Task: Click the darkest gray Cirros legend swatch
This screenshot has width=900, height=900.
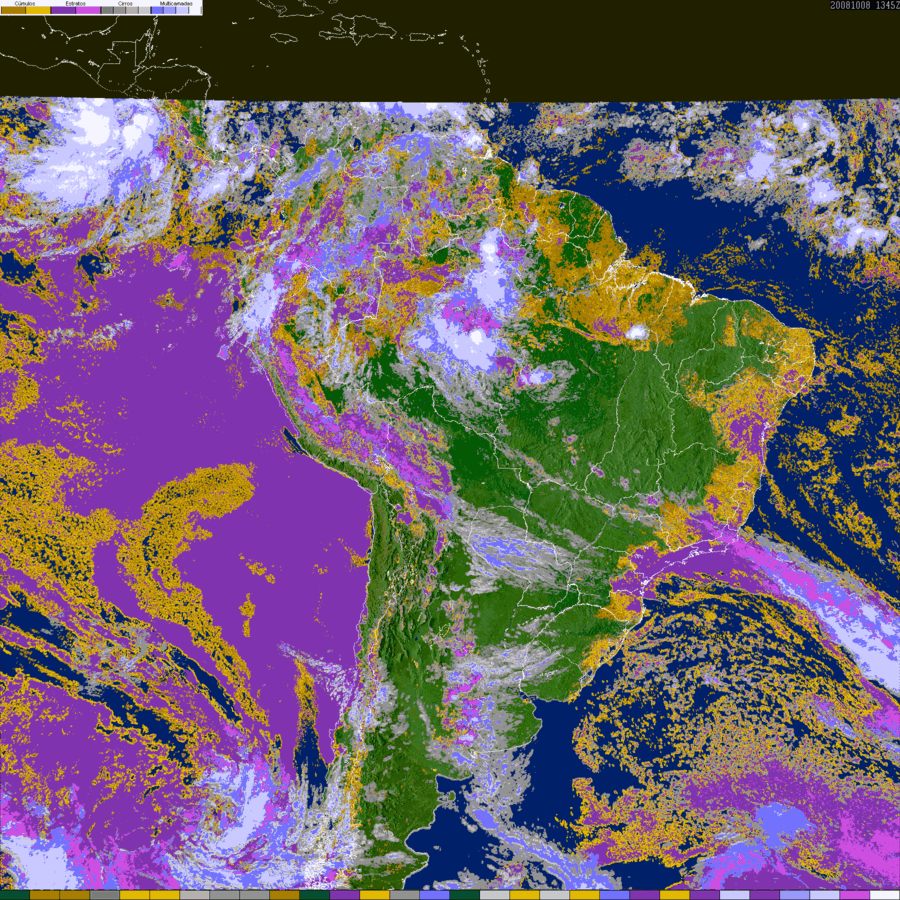Action: tap(107, 10)
